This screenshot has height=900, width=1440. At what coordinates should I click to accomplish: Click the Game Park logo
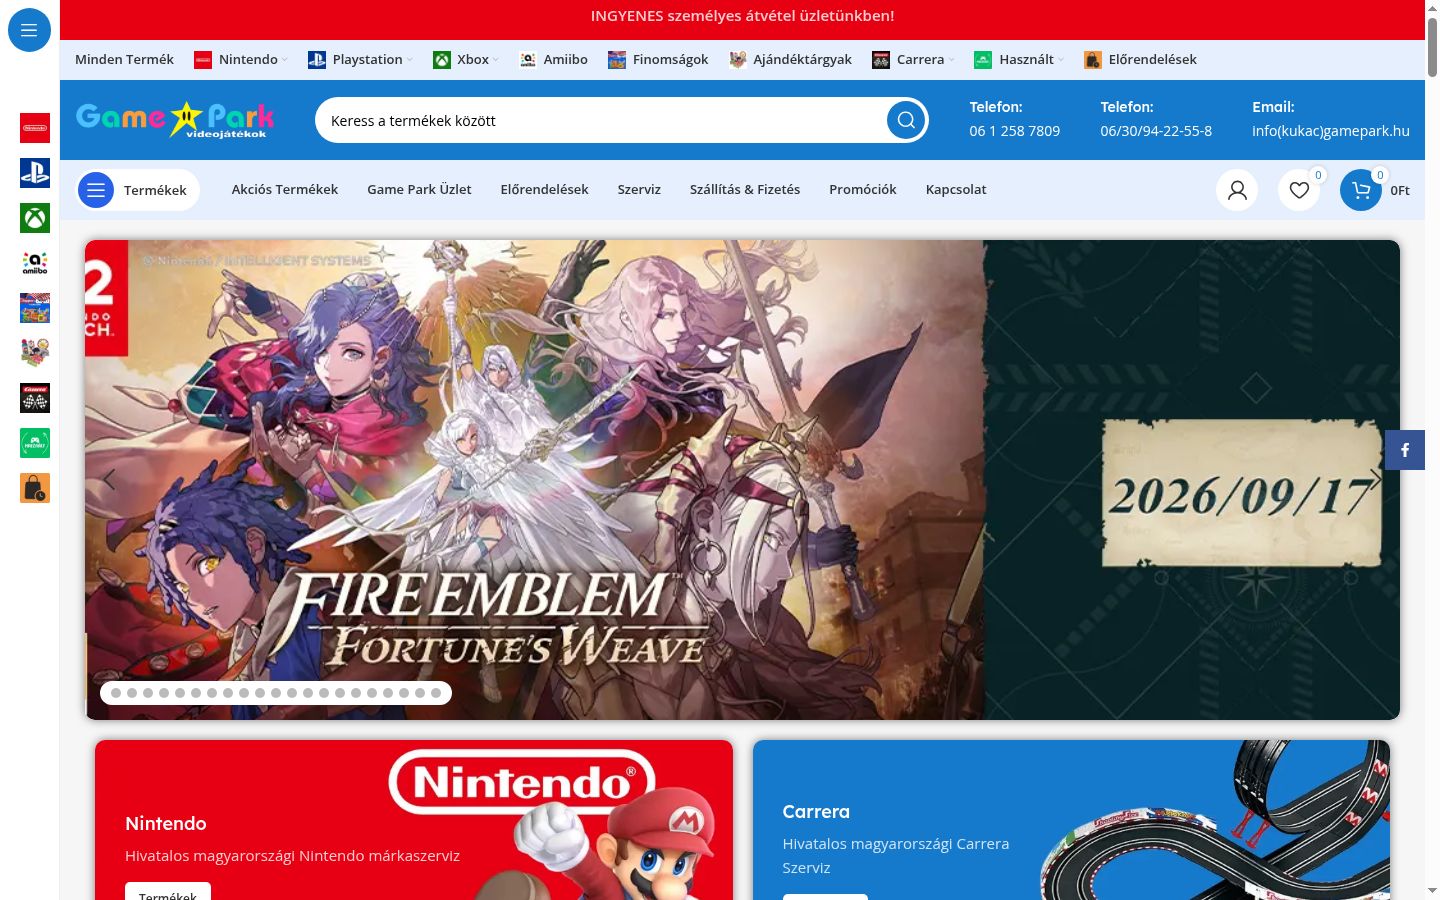click(x=175, y=120)
